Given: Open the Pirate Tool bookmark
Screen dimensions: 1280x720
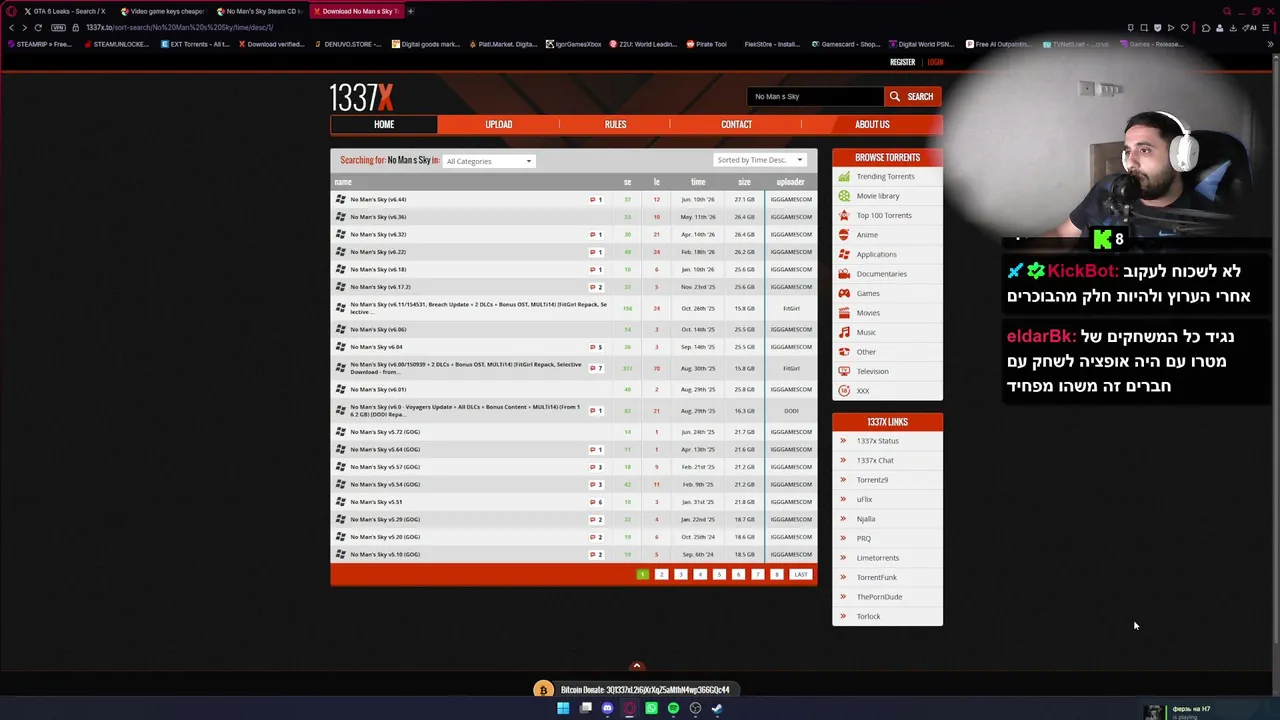Looking at the screenshot, I should [x=706, y=44].
